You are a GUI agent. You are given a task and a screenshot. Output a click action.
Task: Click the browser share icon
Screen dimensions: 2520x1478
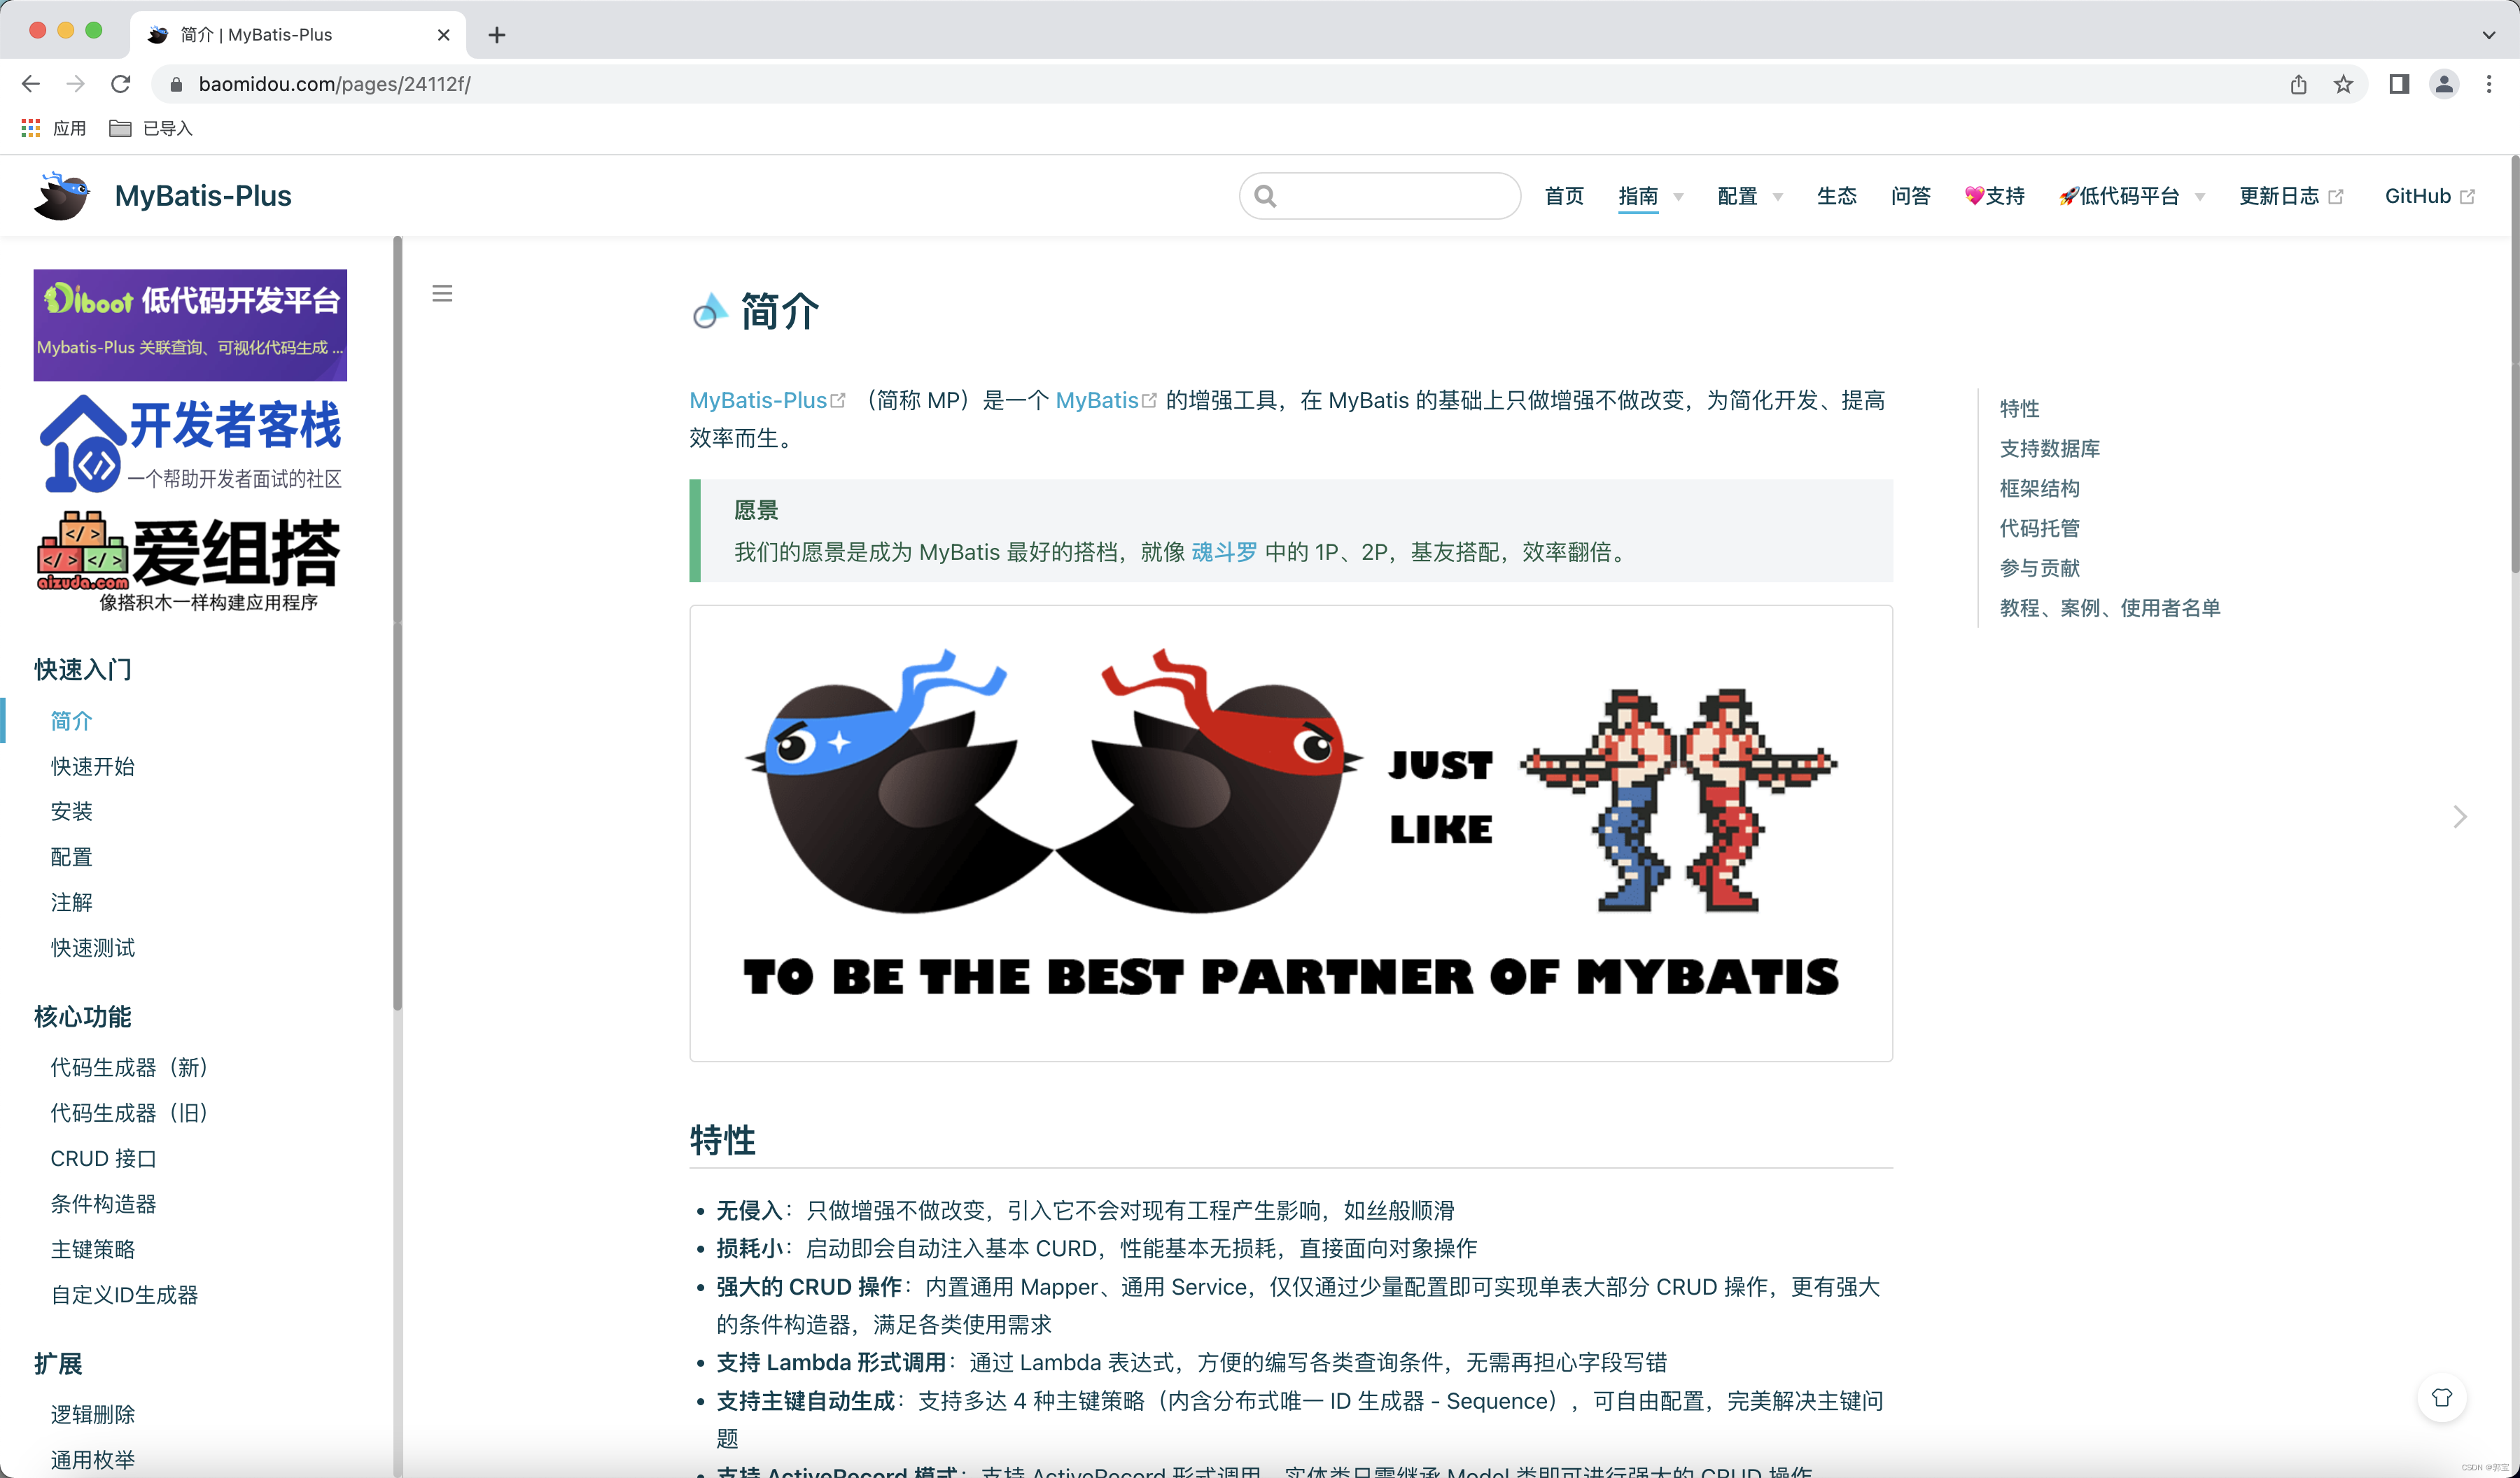[x=2298, y=84]
